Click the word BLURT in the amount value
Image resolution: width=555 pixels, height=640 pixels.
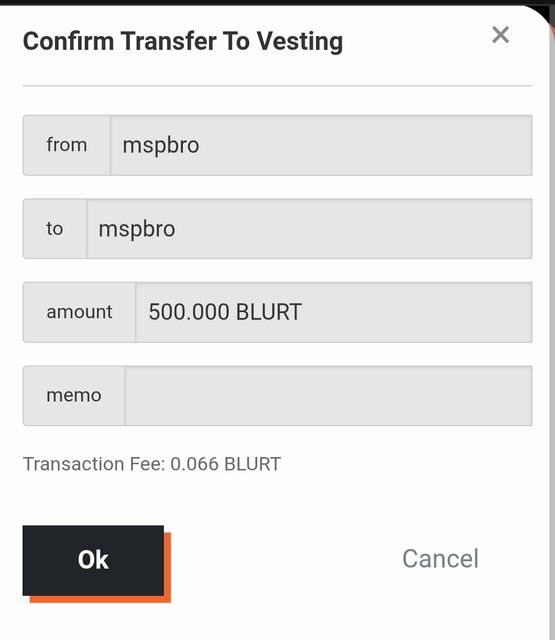coord(269,312)
